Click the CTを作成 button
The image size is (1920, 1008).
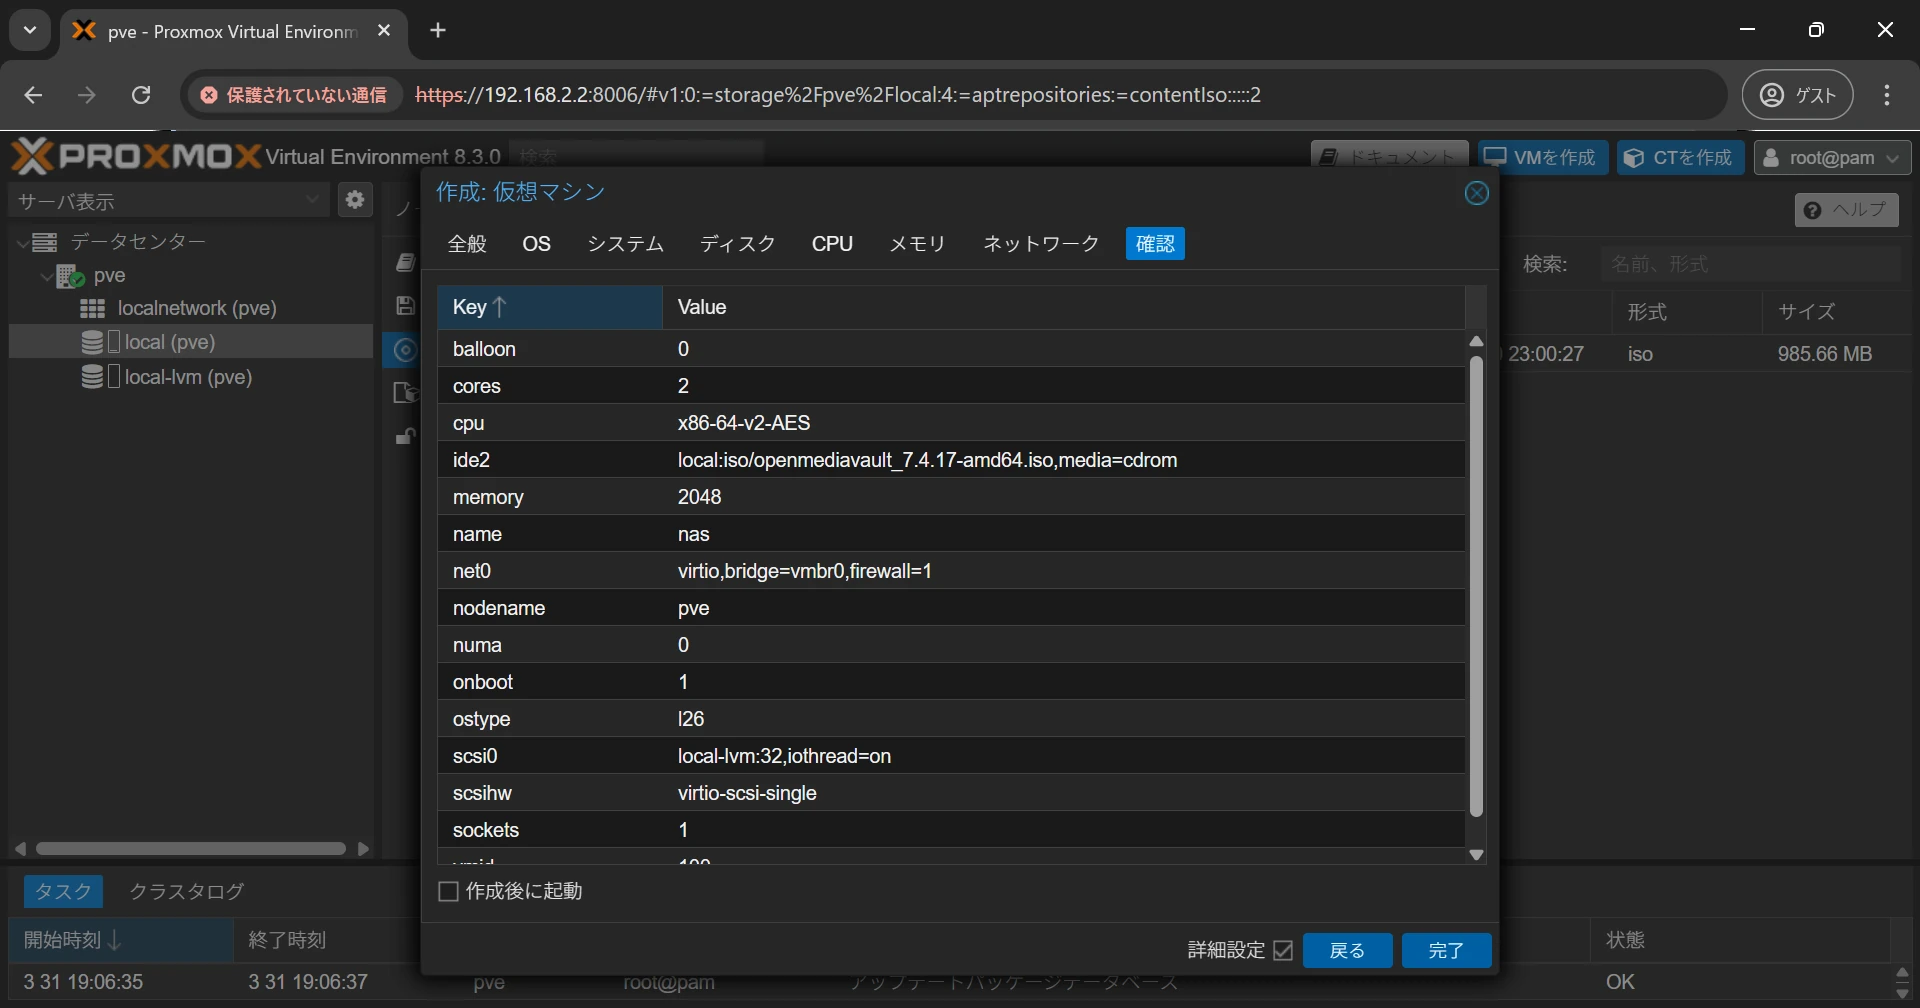(1680, 158)
